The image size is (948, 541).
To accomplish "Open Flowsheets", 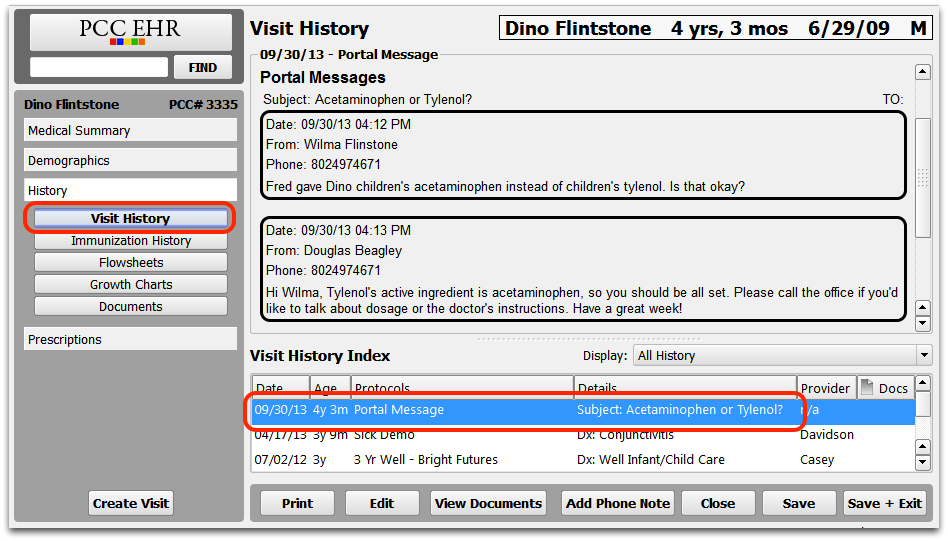I will tap(131, 262).
